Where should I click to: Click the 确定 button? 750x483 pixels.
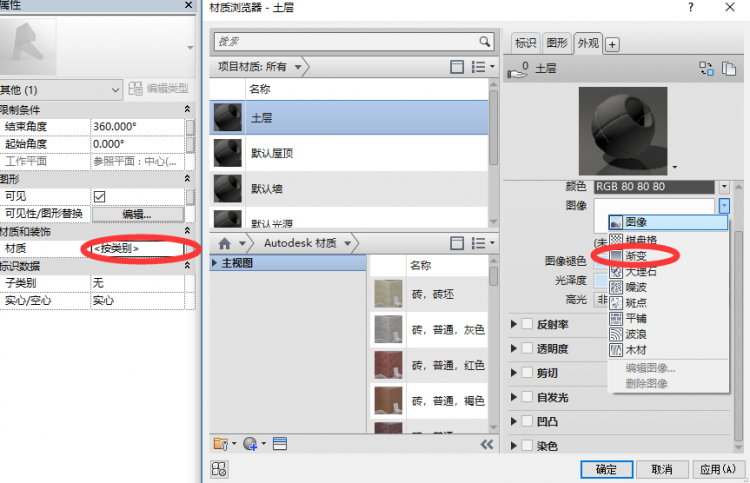(605, 469)
